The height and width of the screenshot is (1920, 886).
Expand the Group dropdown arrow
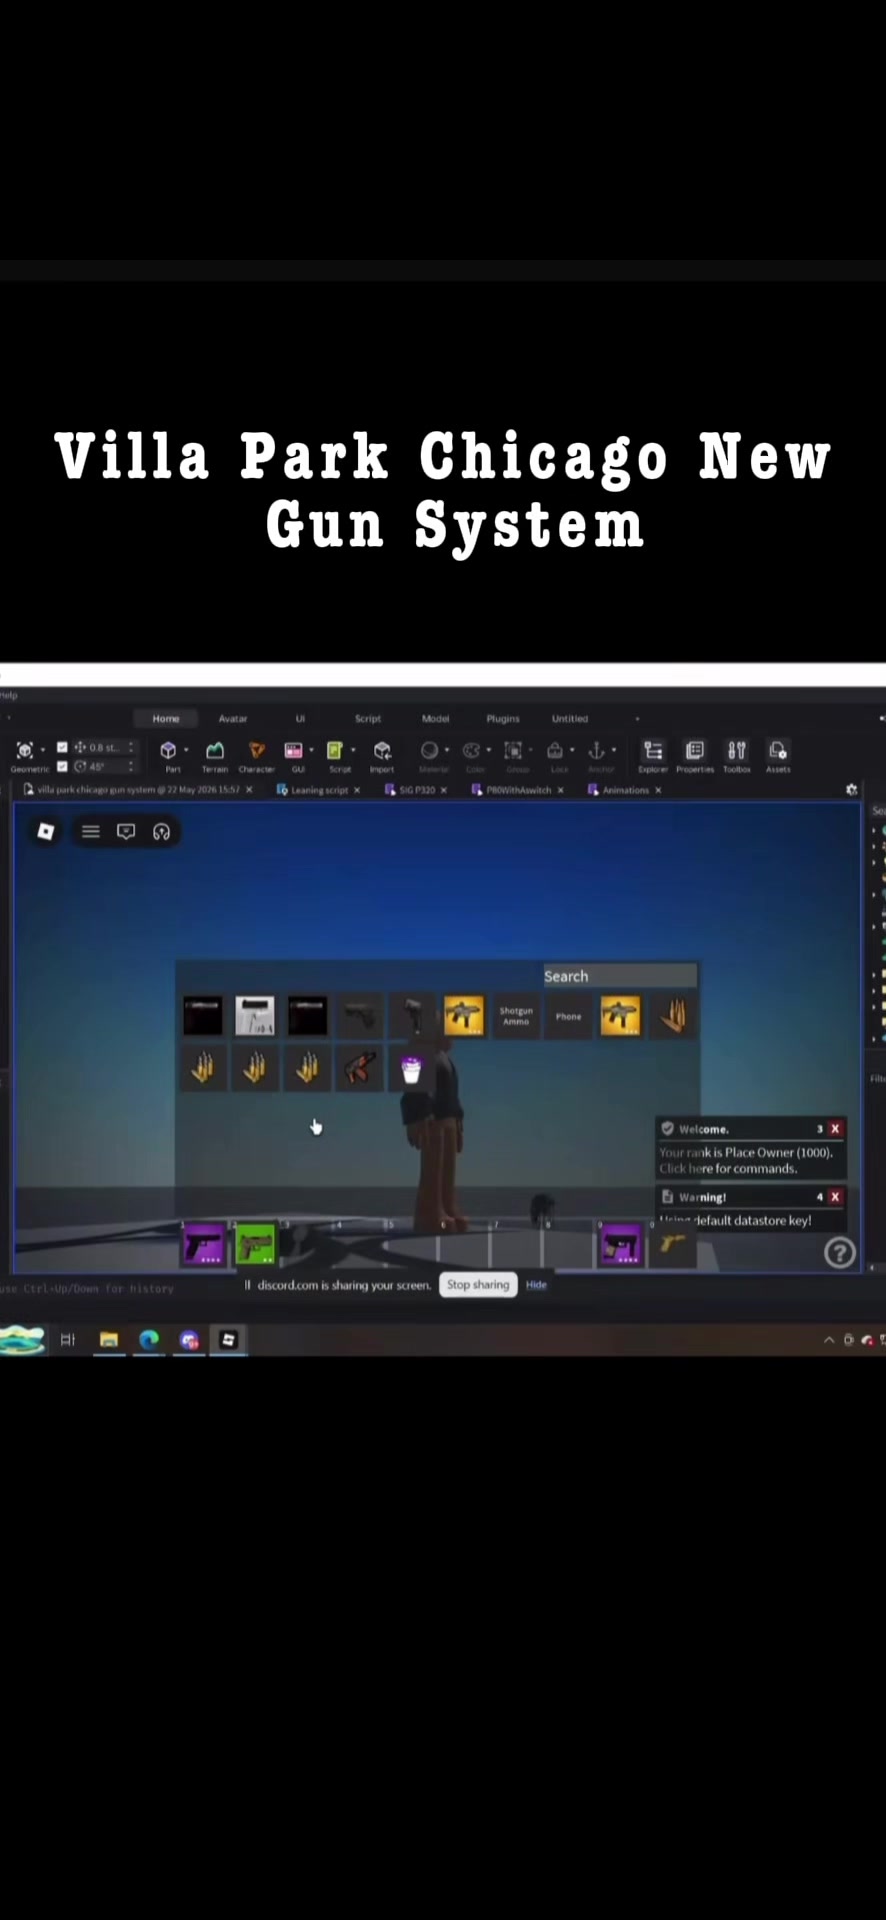click(531, 750)
